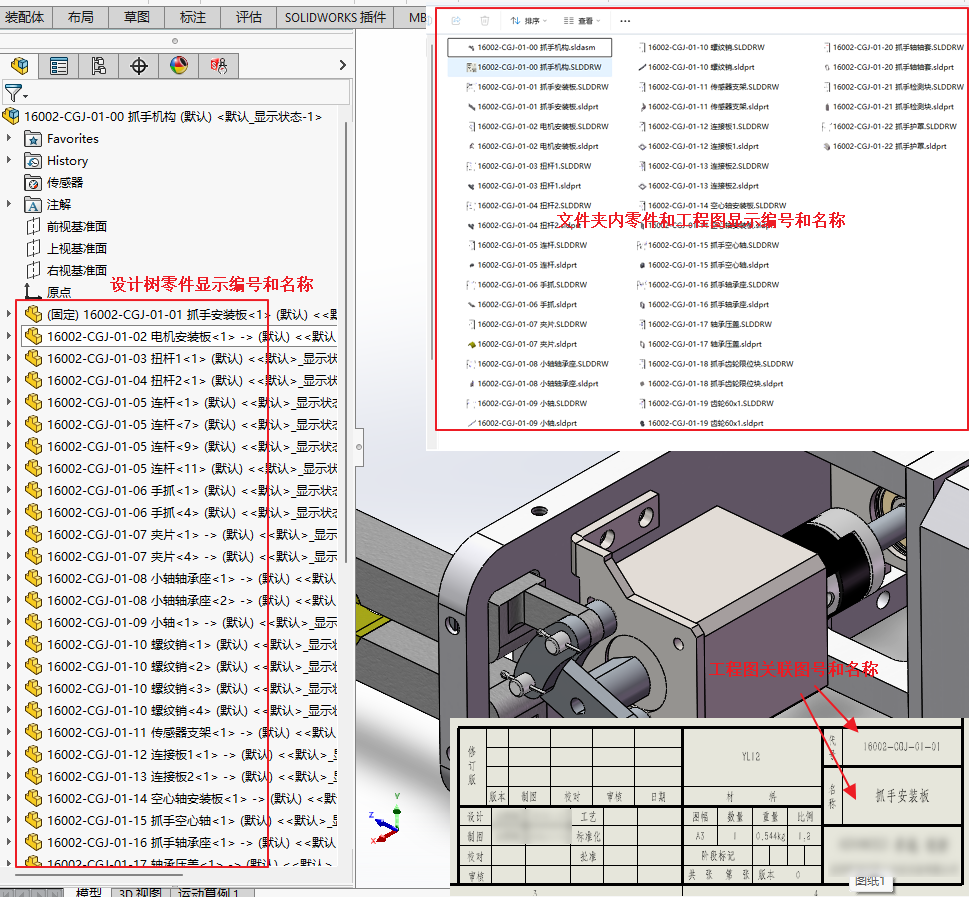Viewport: 969px width, 897px height.
Task: Expand the Favorites folder in design tree
Action: (9, 138)
